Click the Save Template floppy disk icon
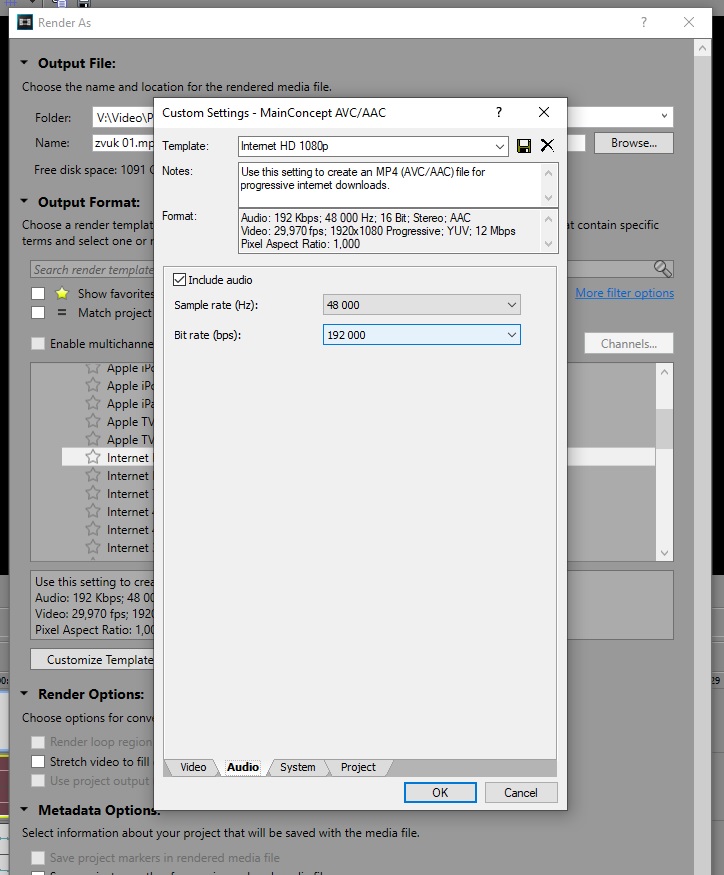The image size is (724, 875). click(x=524, y=146)
